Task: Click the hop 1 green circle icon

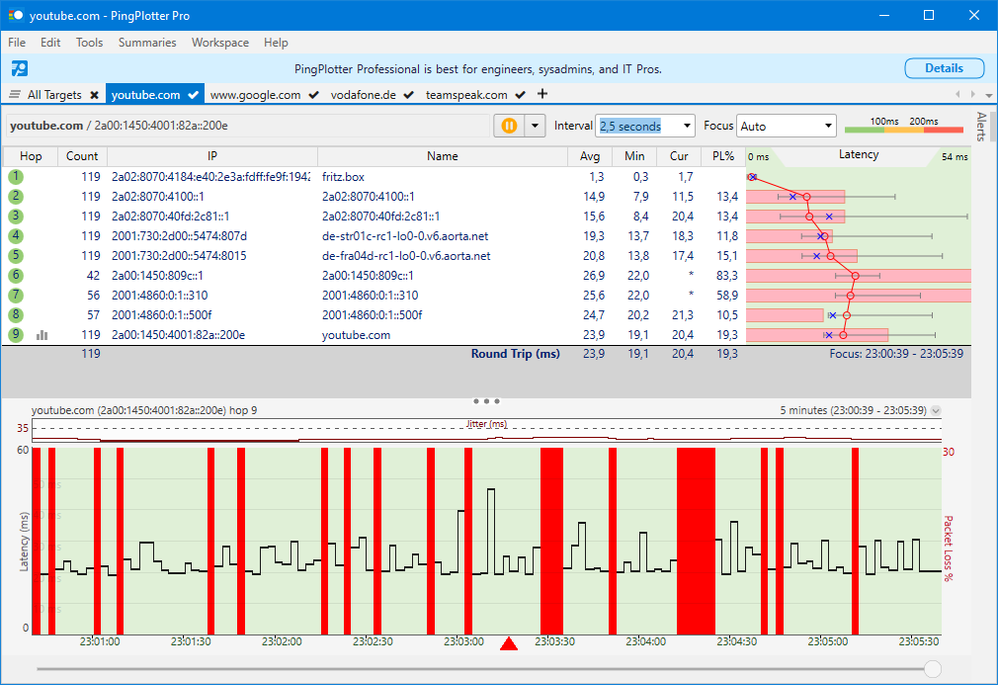Action: coord(16,176)
